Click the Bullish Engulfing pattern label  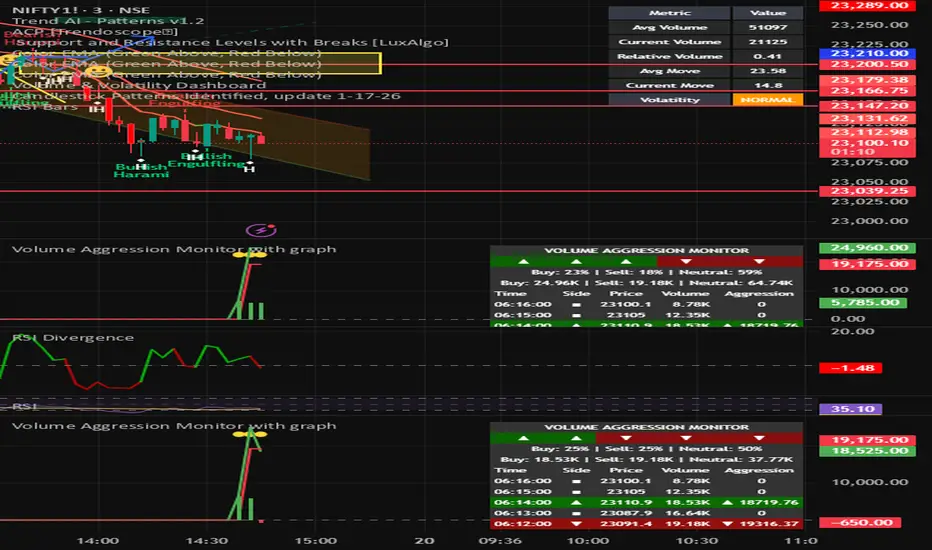(x=206, y=159)
